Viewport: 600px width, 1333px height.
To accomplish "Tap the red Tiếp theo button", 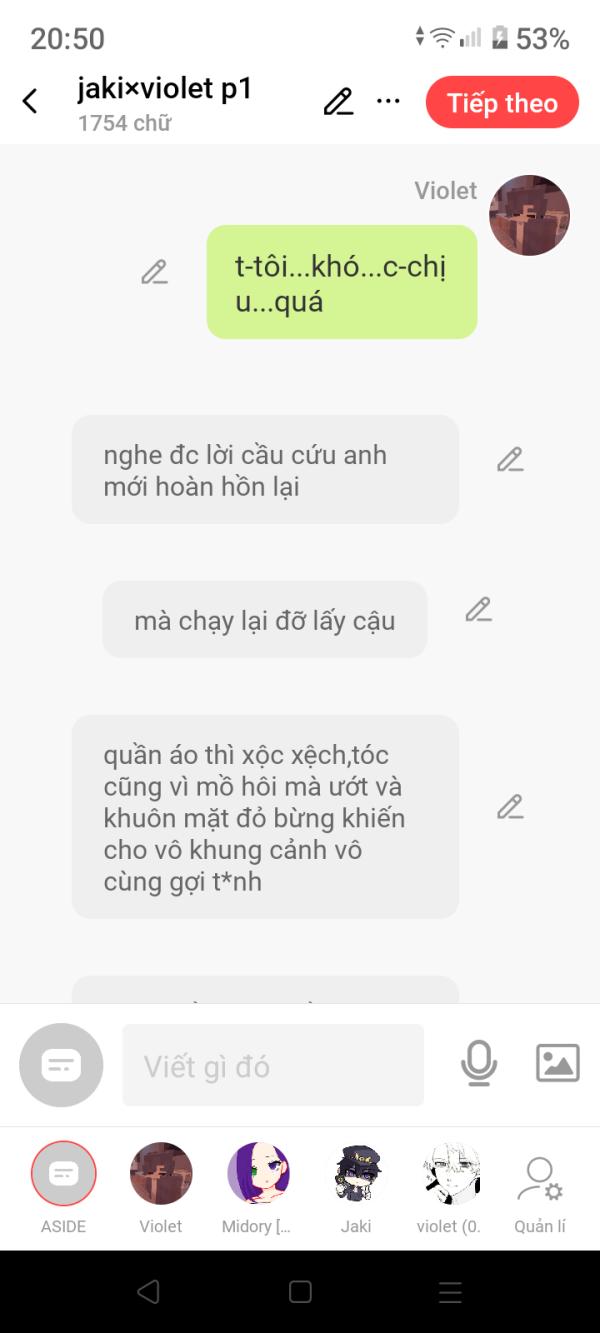I will (502, 103).
